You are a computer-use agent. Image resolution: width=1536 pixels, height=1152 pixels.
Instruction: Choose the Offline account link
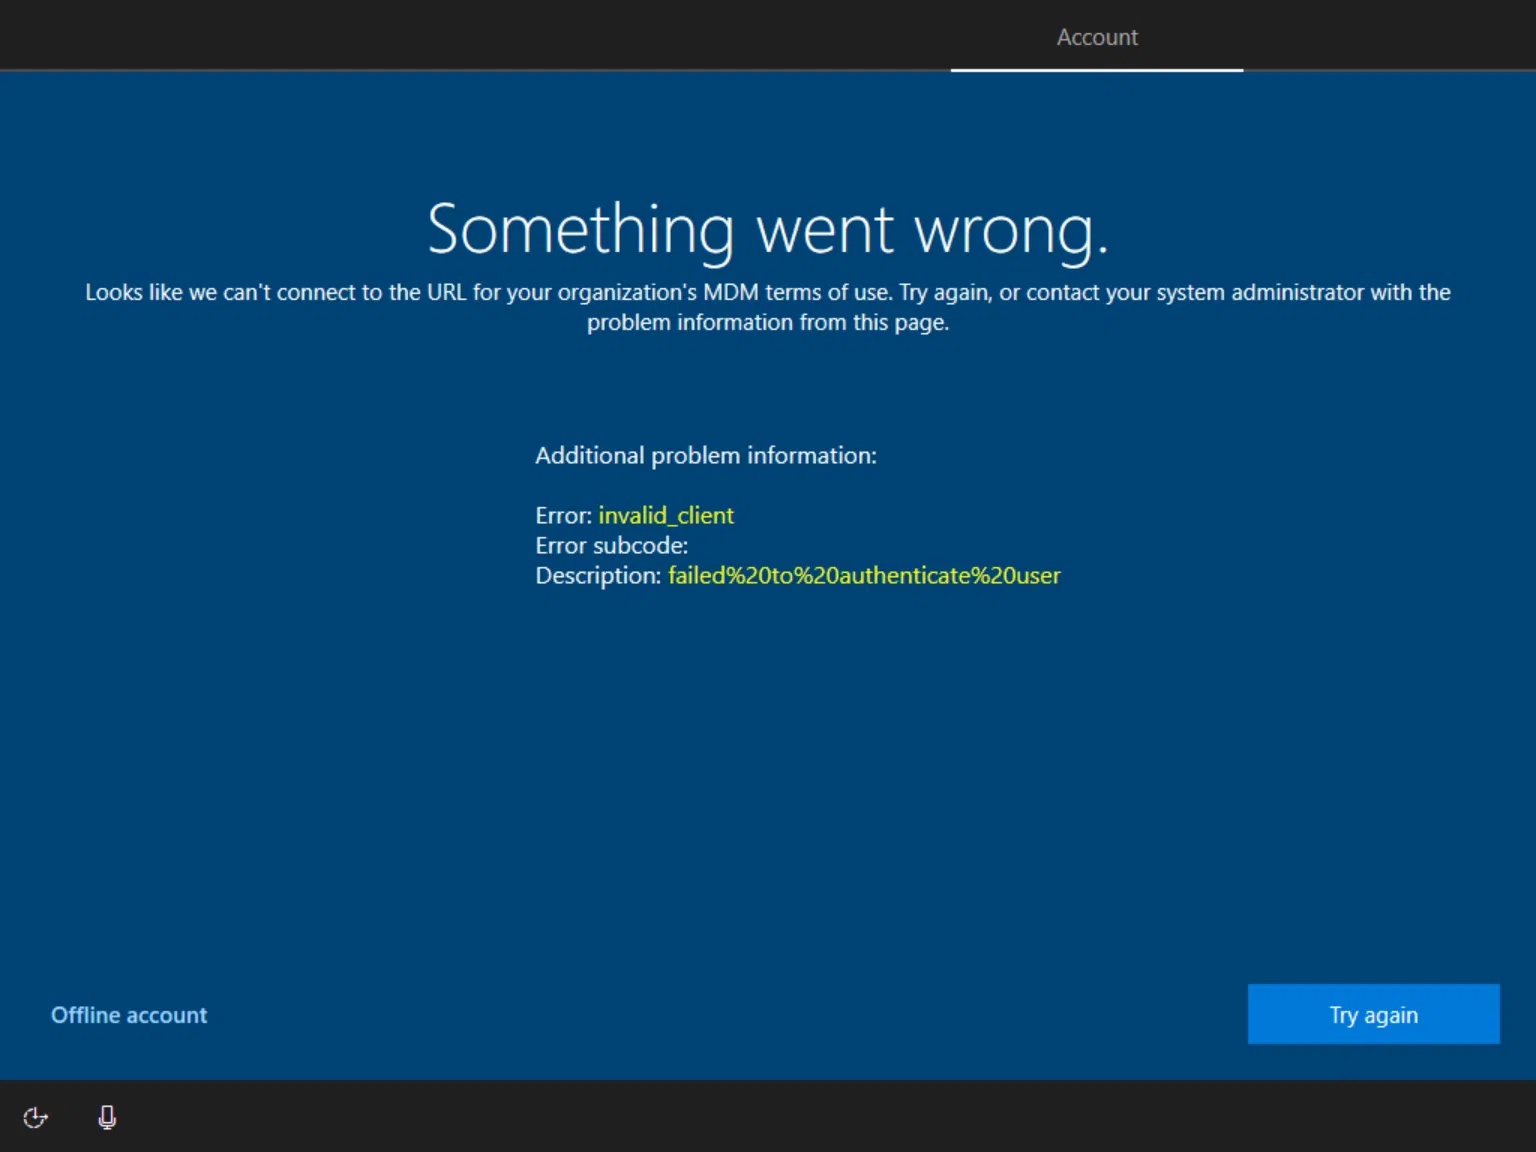coord(129,1015)
